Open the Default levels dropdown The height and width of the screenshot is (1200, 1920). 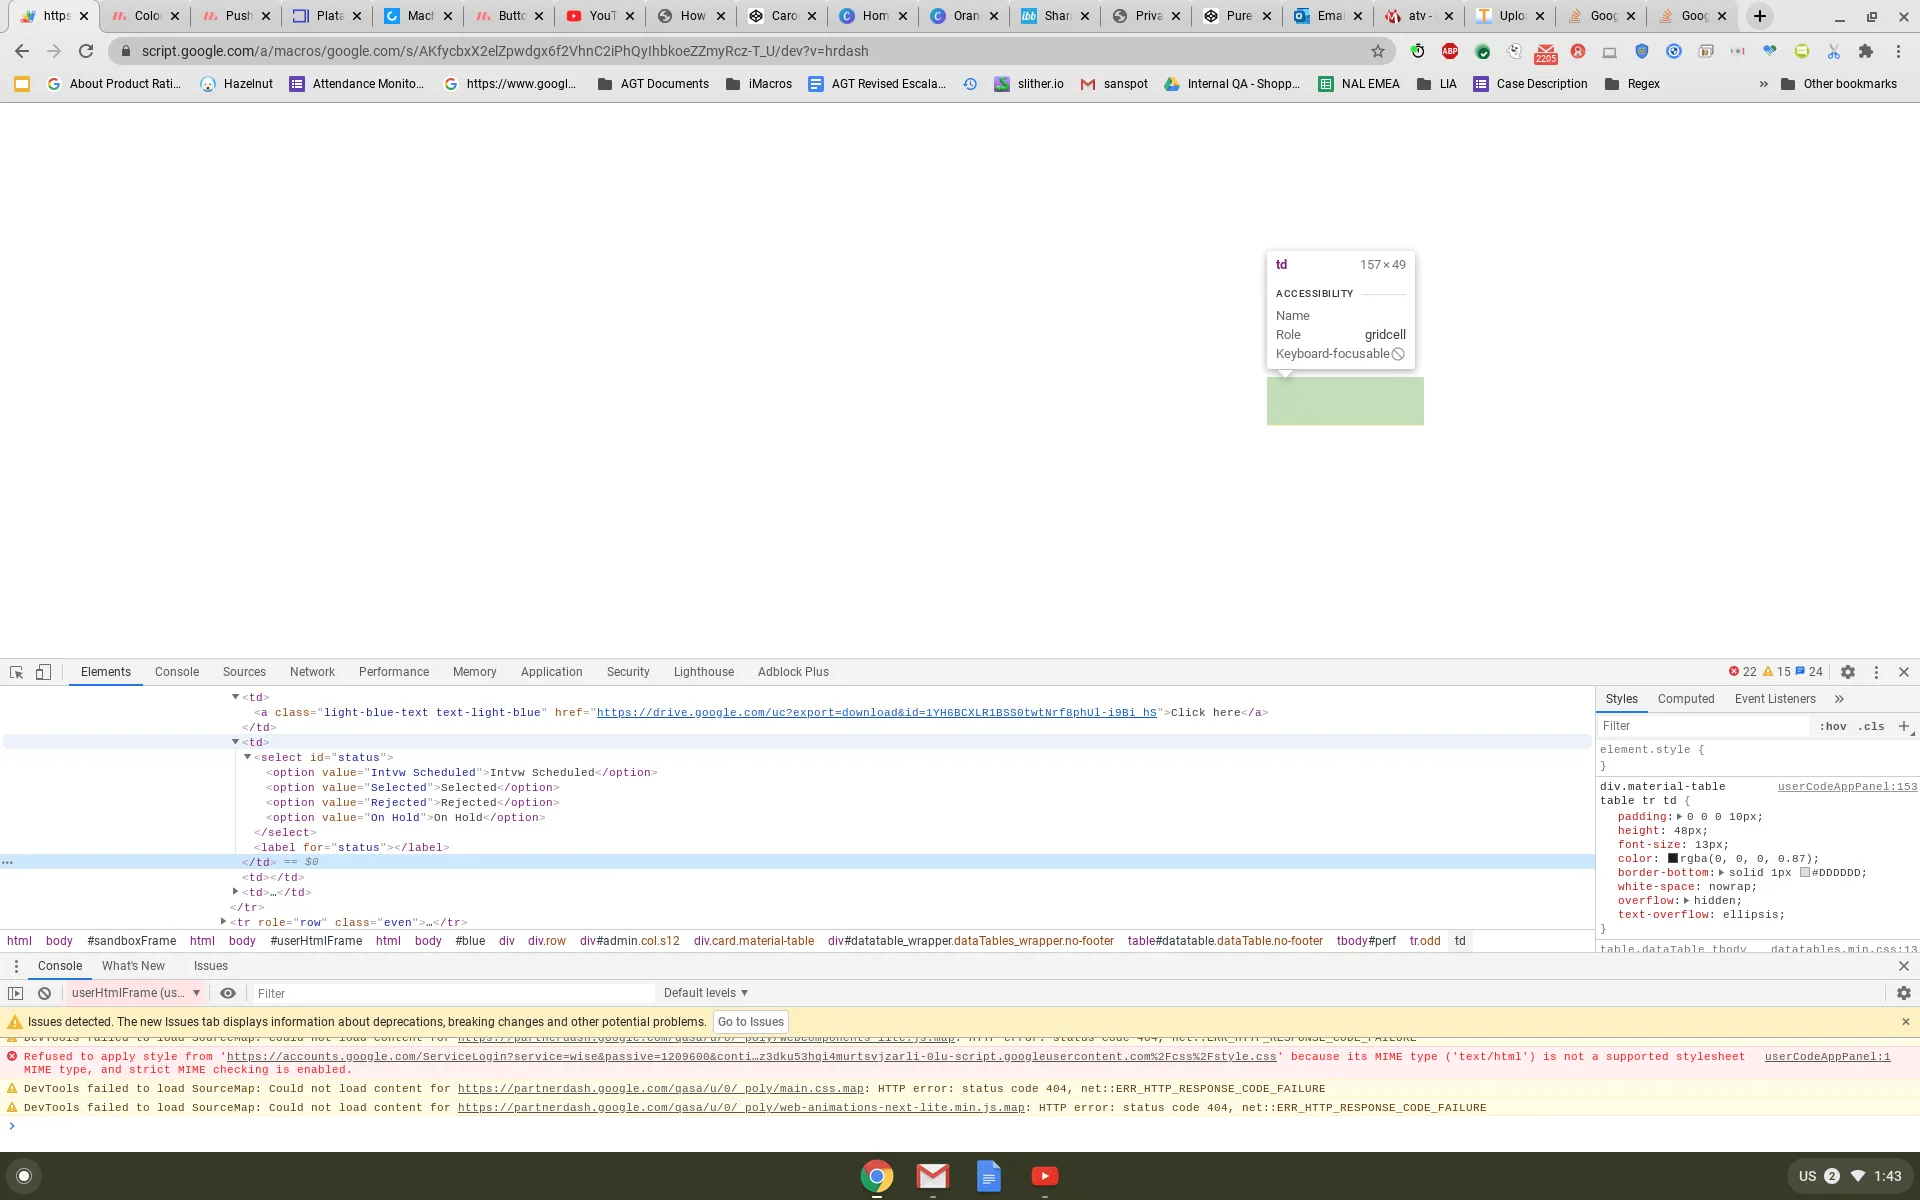706,993
